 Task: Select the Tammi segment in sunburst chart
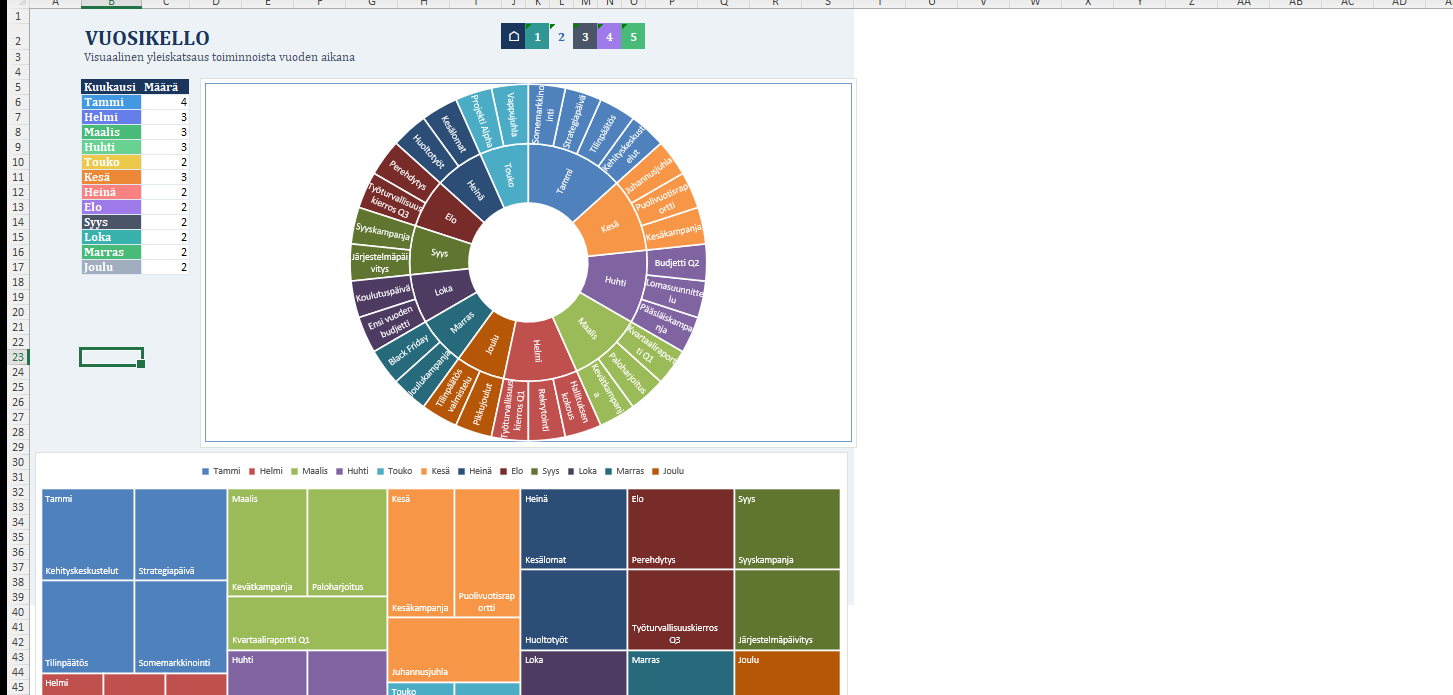(x=565, y=182)
